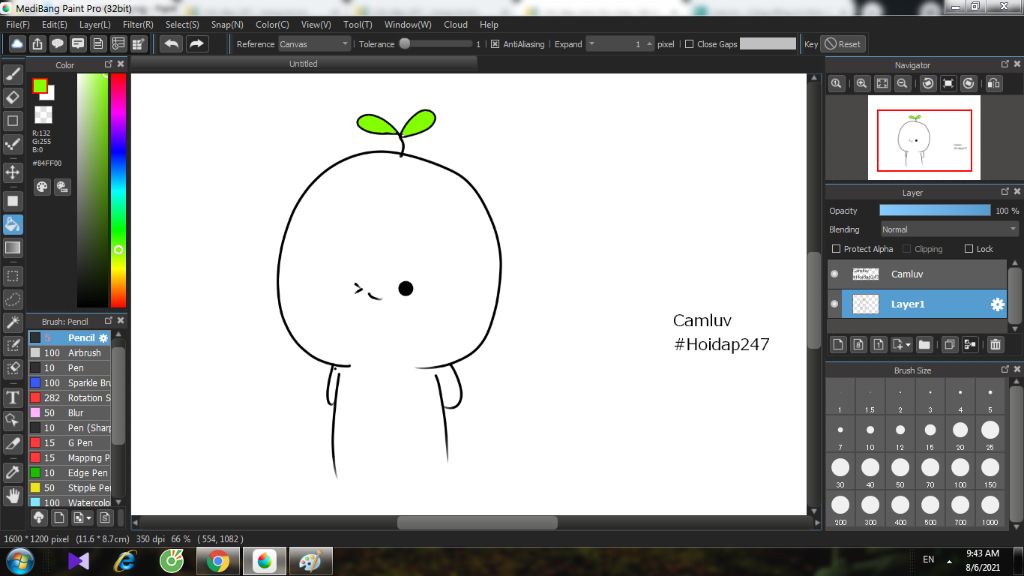The width and height of the screenshot is (1024, 576).
Task: Delete layer with trash icon
Action: point(995,344)
